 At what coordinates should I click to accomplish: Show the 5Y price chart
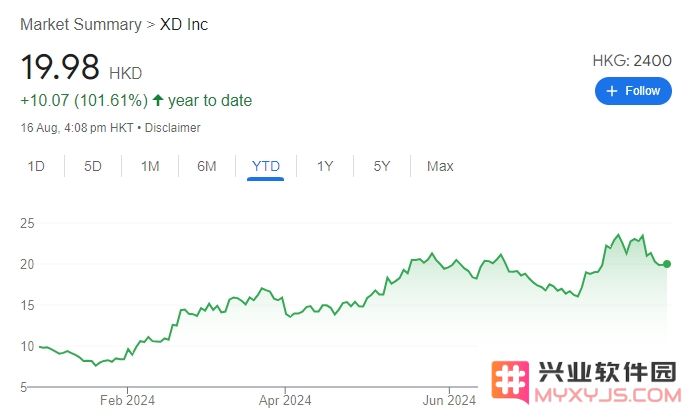pyautogui.click(x=382, y=166)
